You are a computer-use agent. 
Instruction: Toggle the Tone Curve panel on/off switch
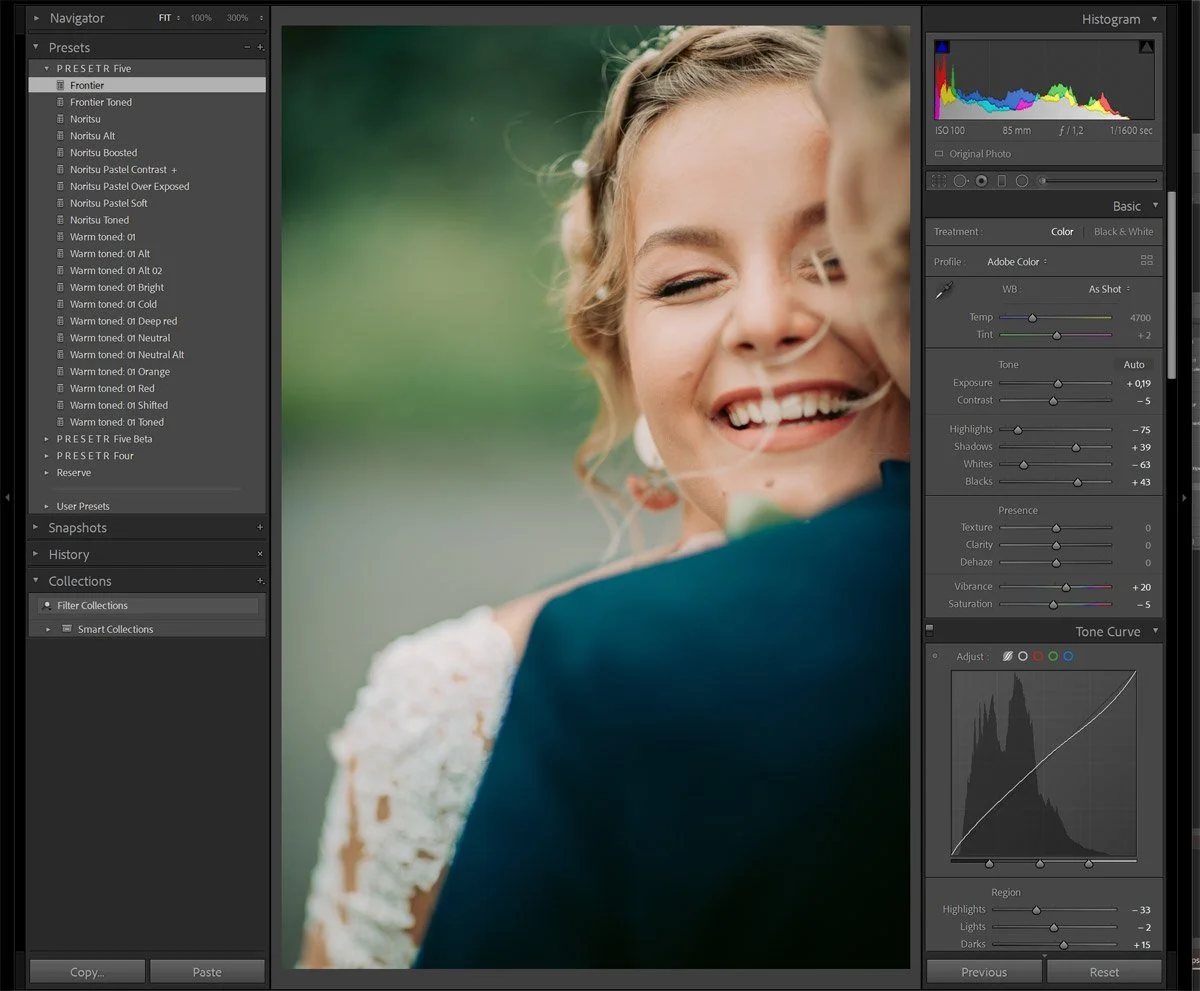tap(930, 631)
